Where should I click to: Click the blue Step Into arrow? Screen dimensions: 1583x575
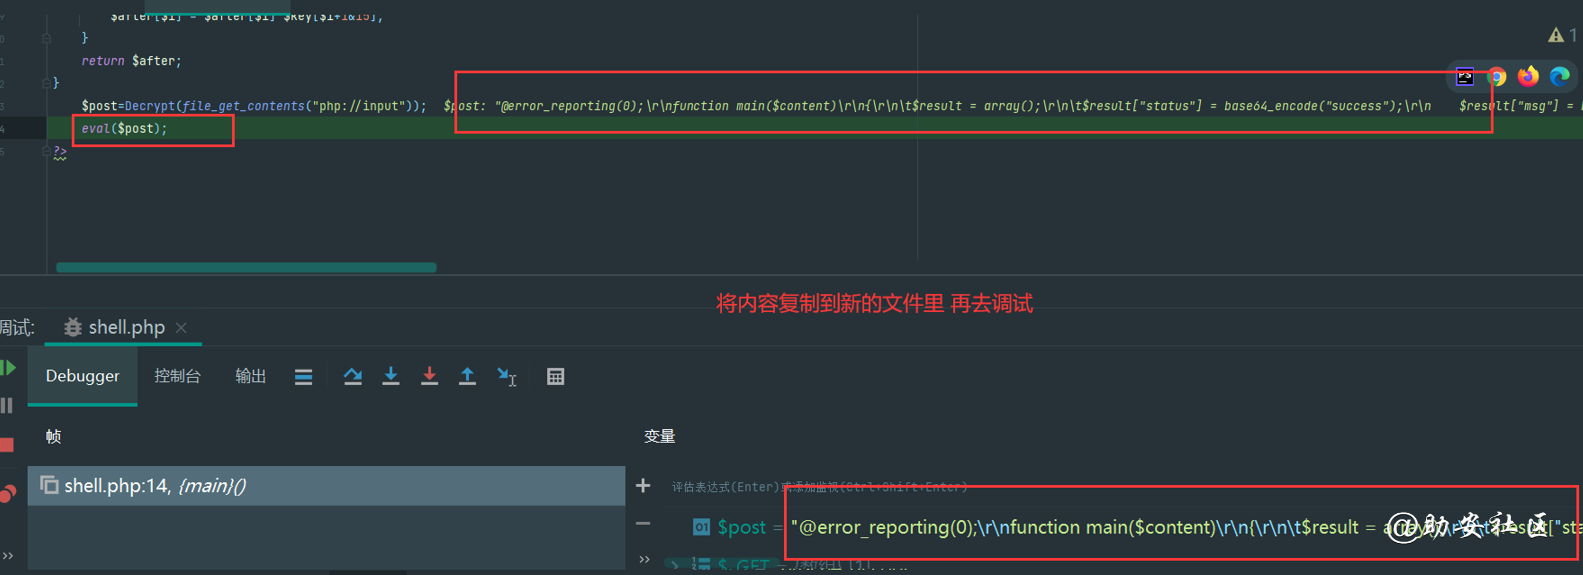[x=391, y=376]
